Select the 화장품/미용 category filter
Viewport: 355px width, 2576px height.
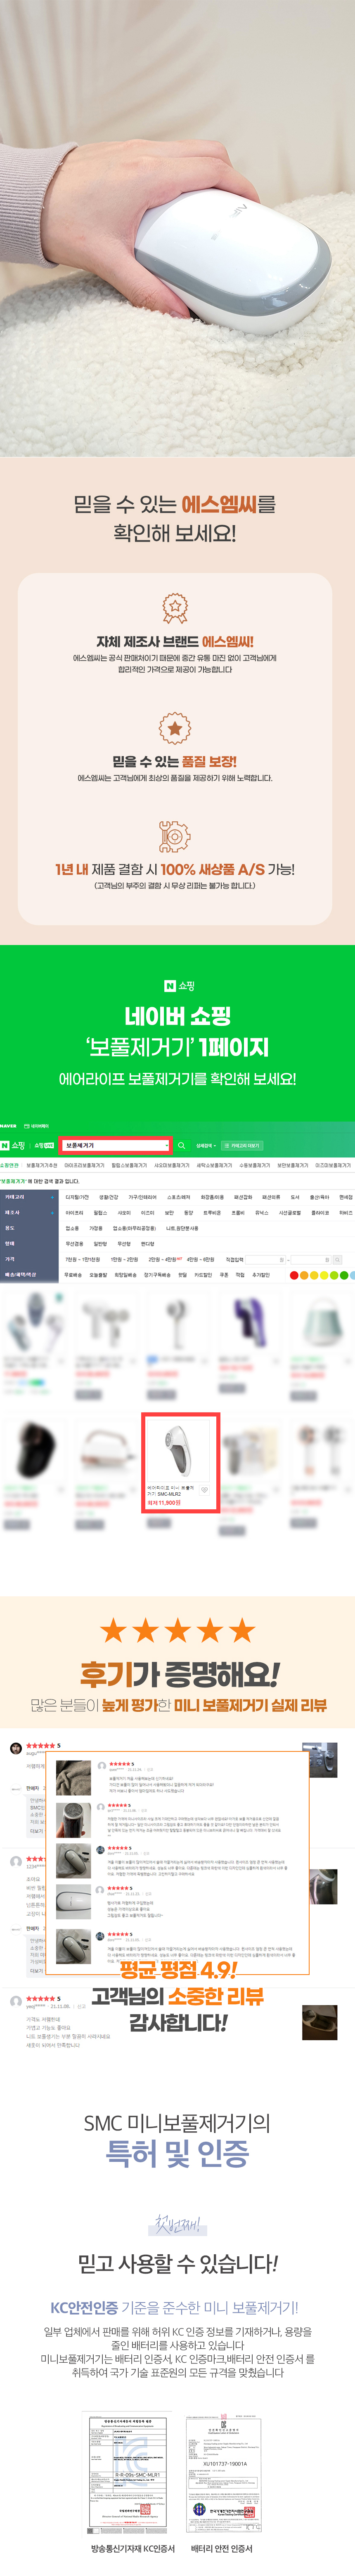point(212,1197)
